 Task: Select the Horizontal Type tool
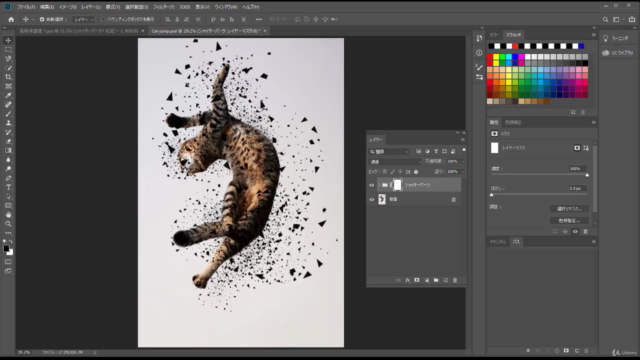click(8, 187)
